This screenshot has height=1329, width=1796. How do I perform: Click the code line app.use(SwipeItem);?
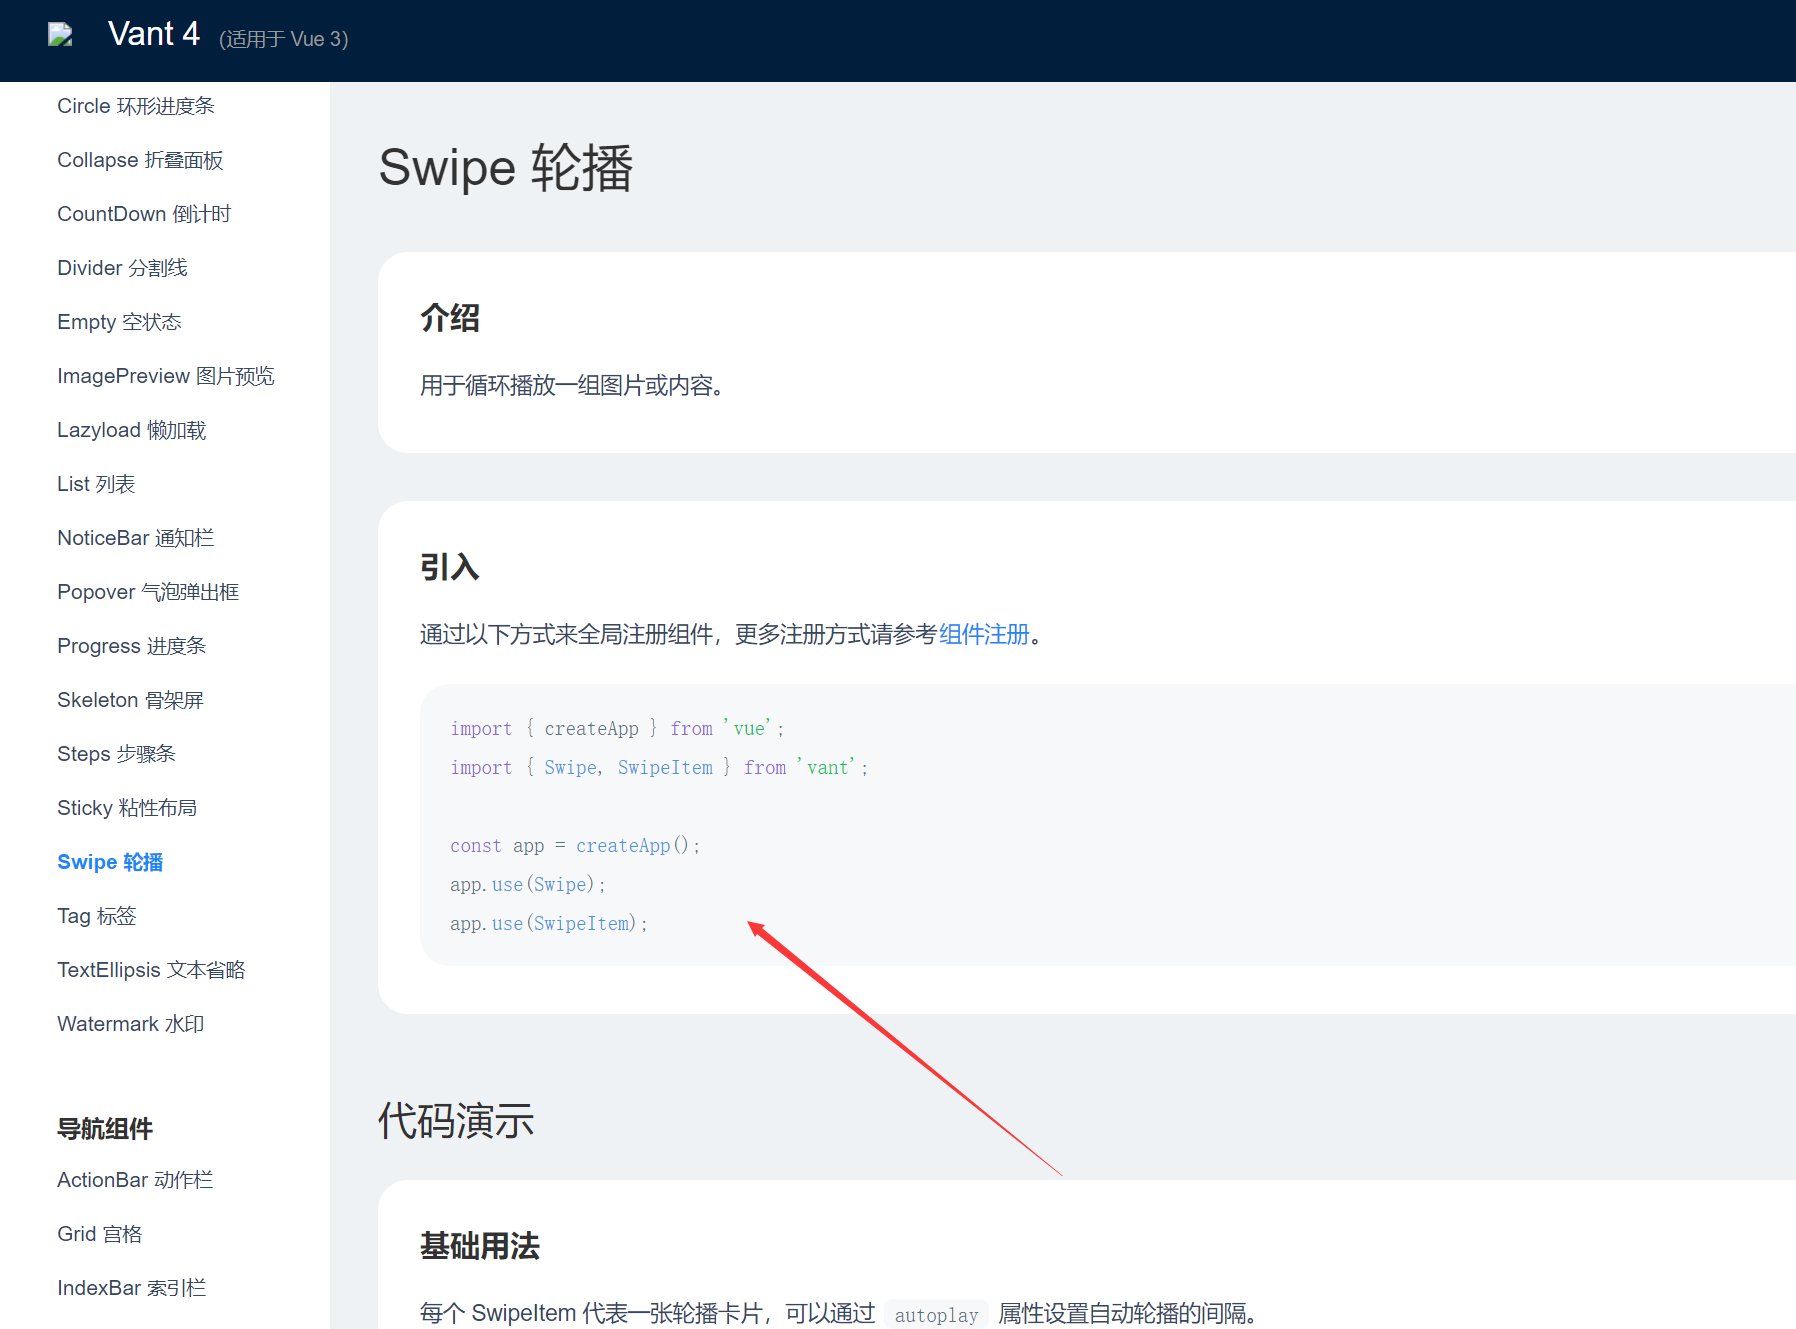(x=549, y=924)
